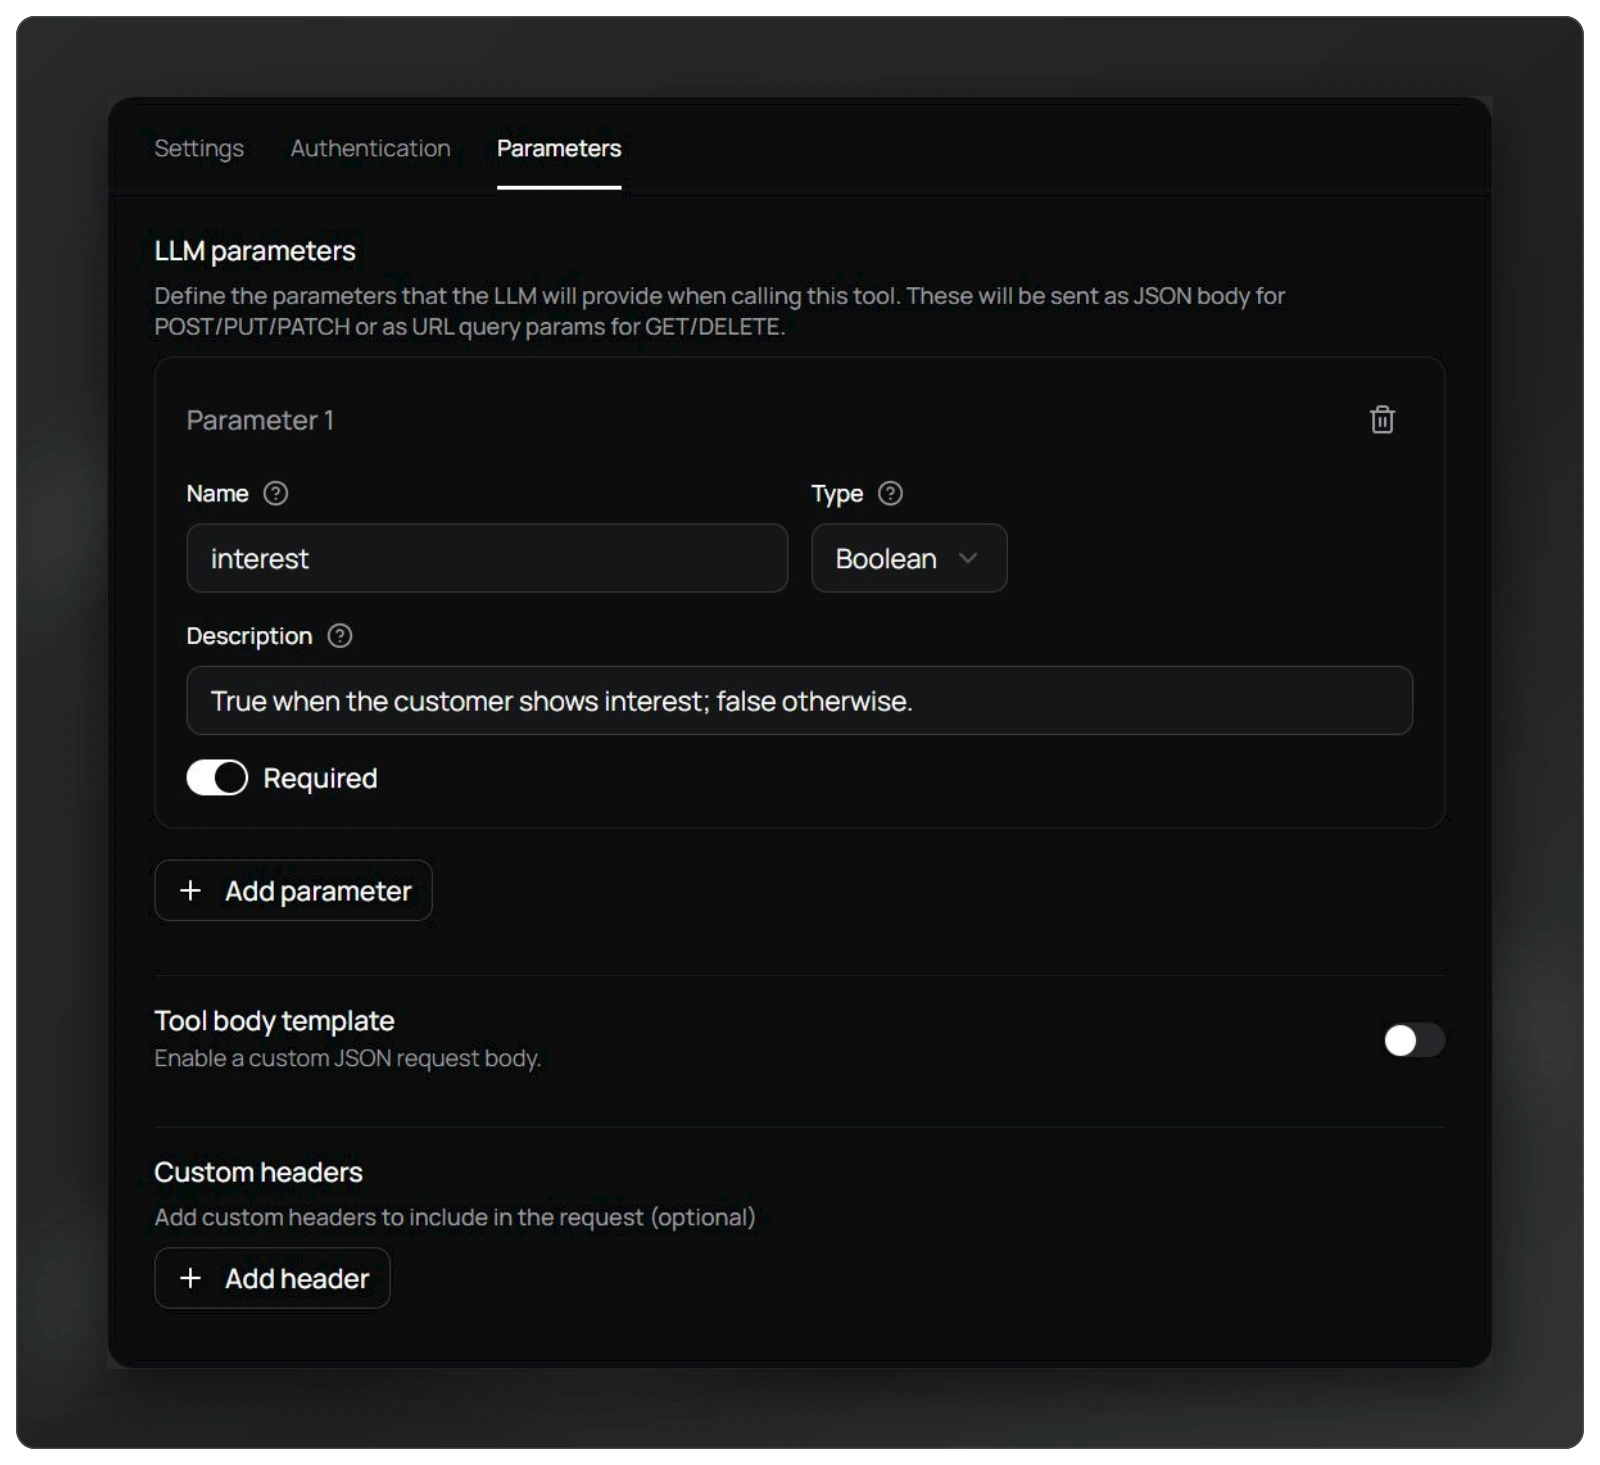Click the Add header button
This screenshot has height=1465, width=1600.
272,1278
